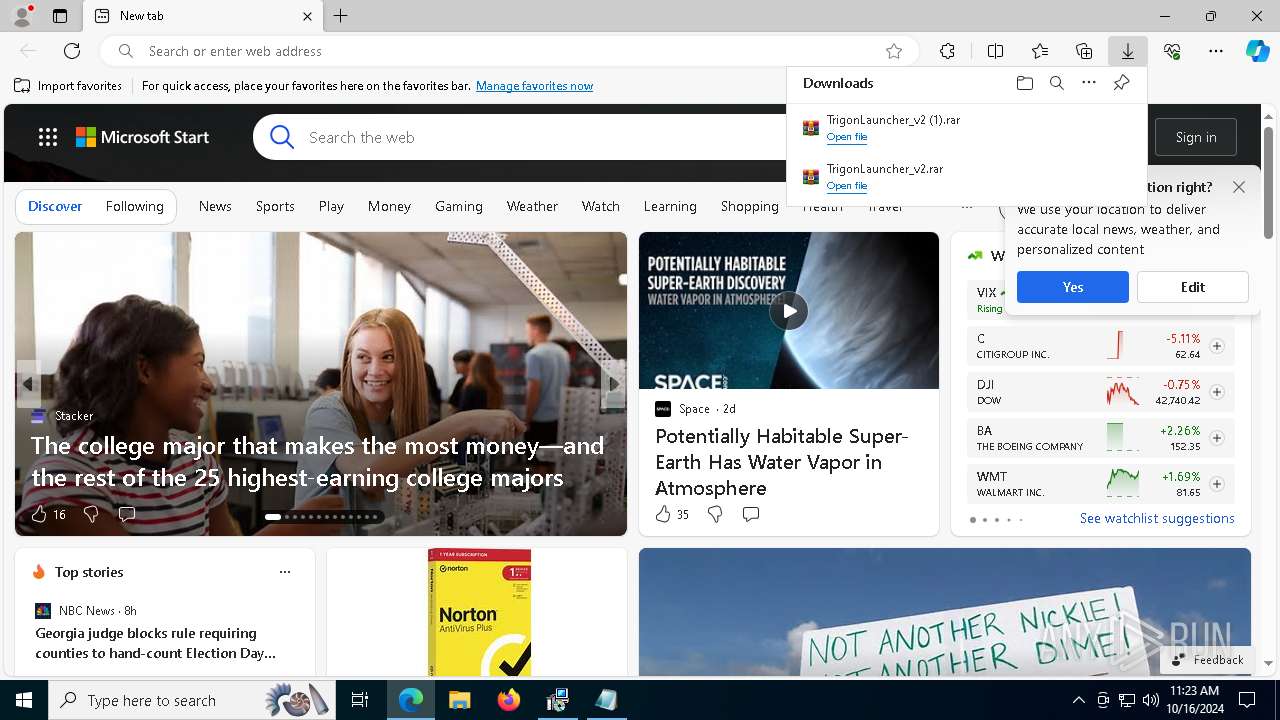
Task: Open the Sports tab
Action: pos(275,206)
